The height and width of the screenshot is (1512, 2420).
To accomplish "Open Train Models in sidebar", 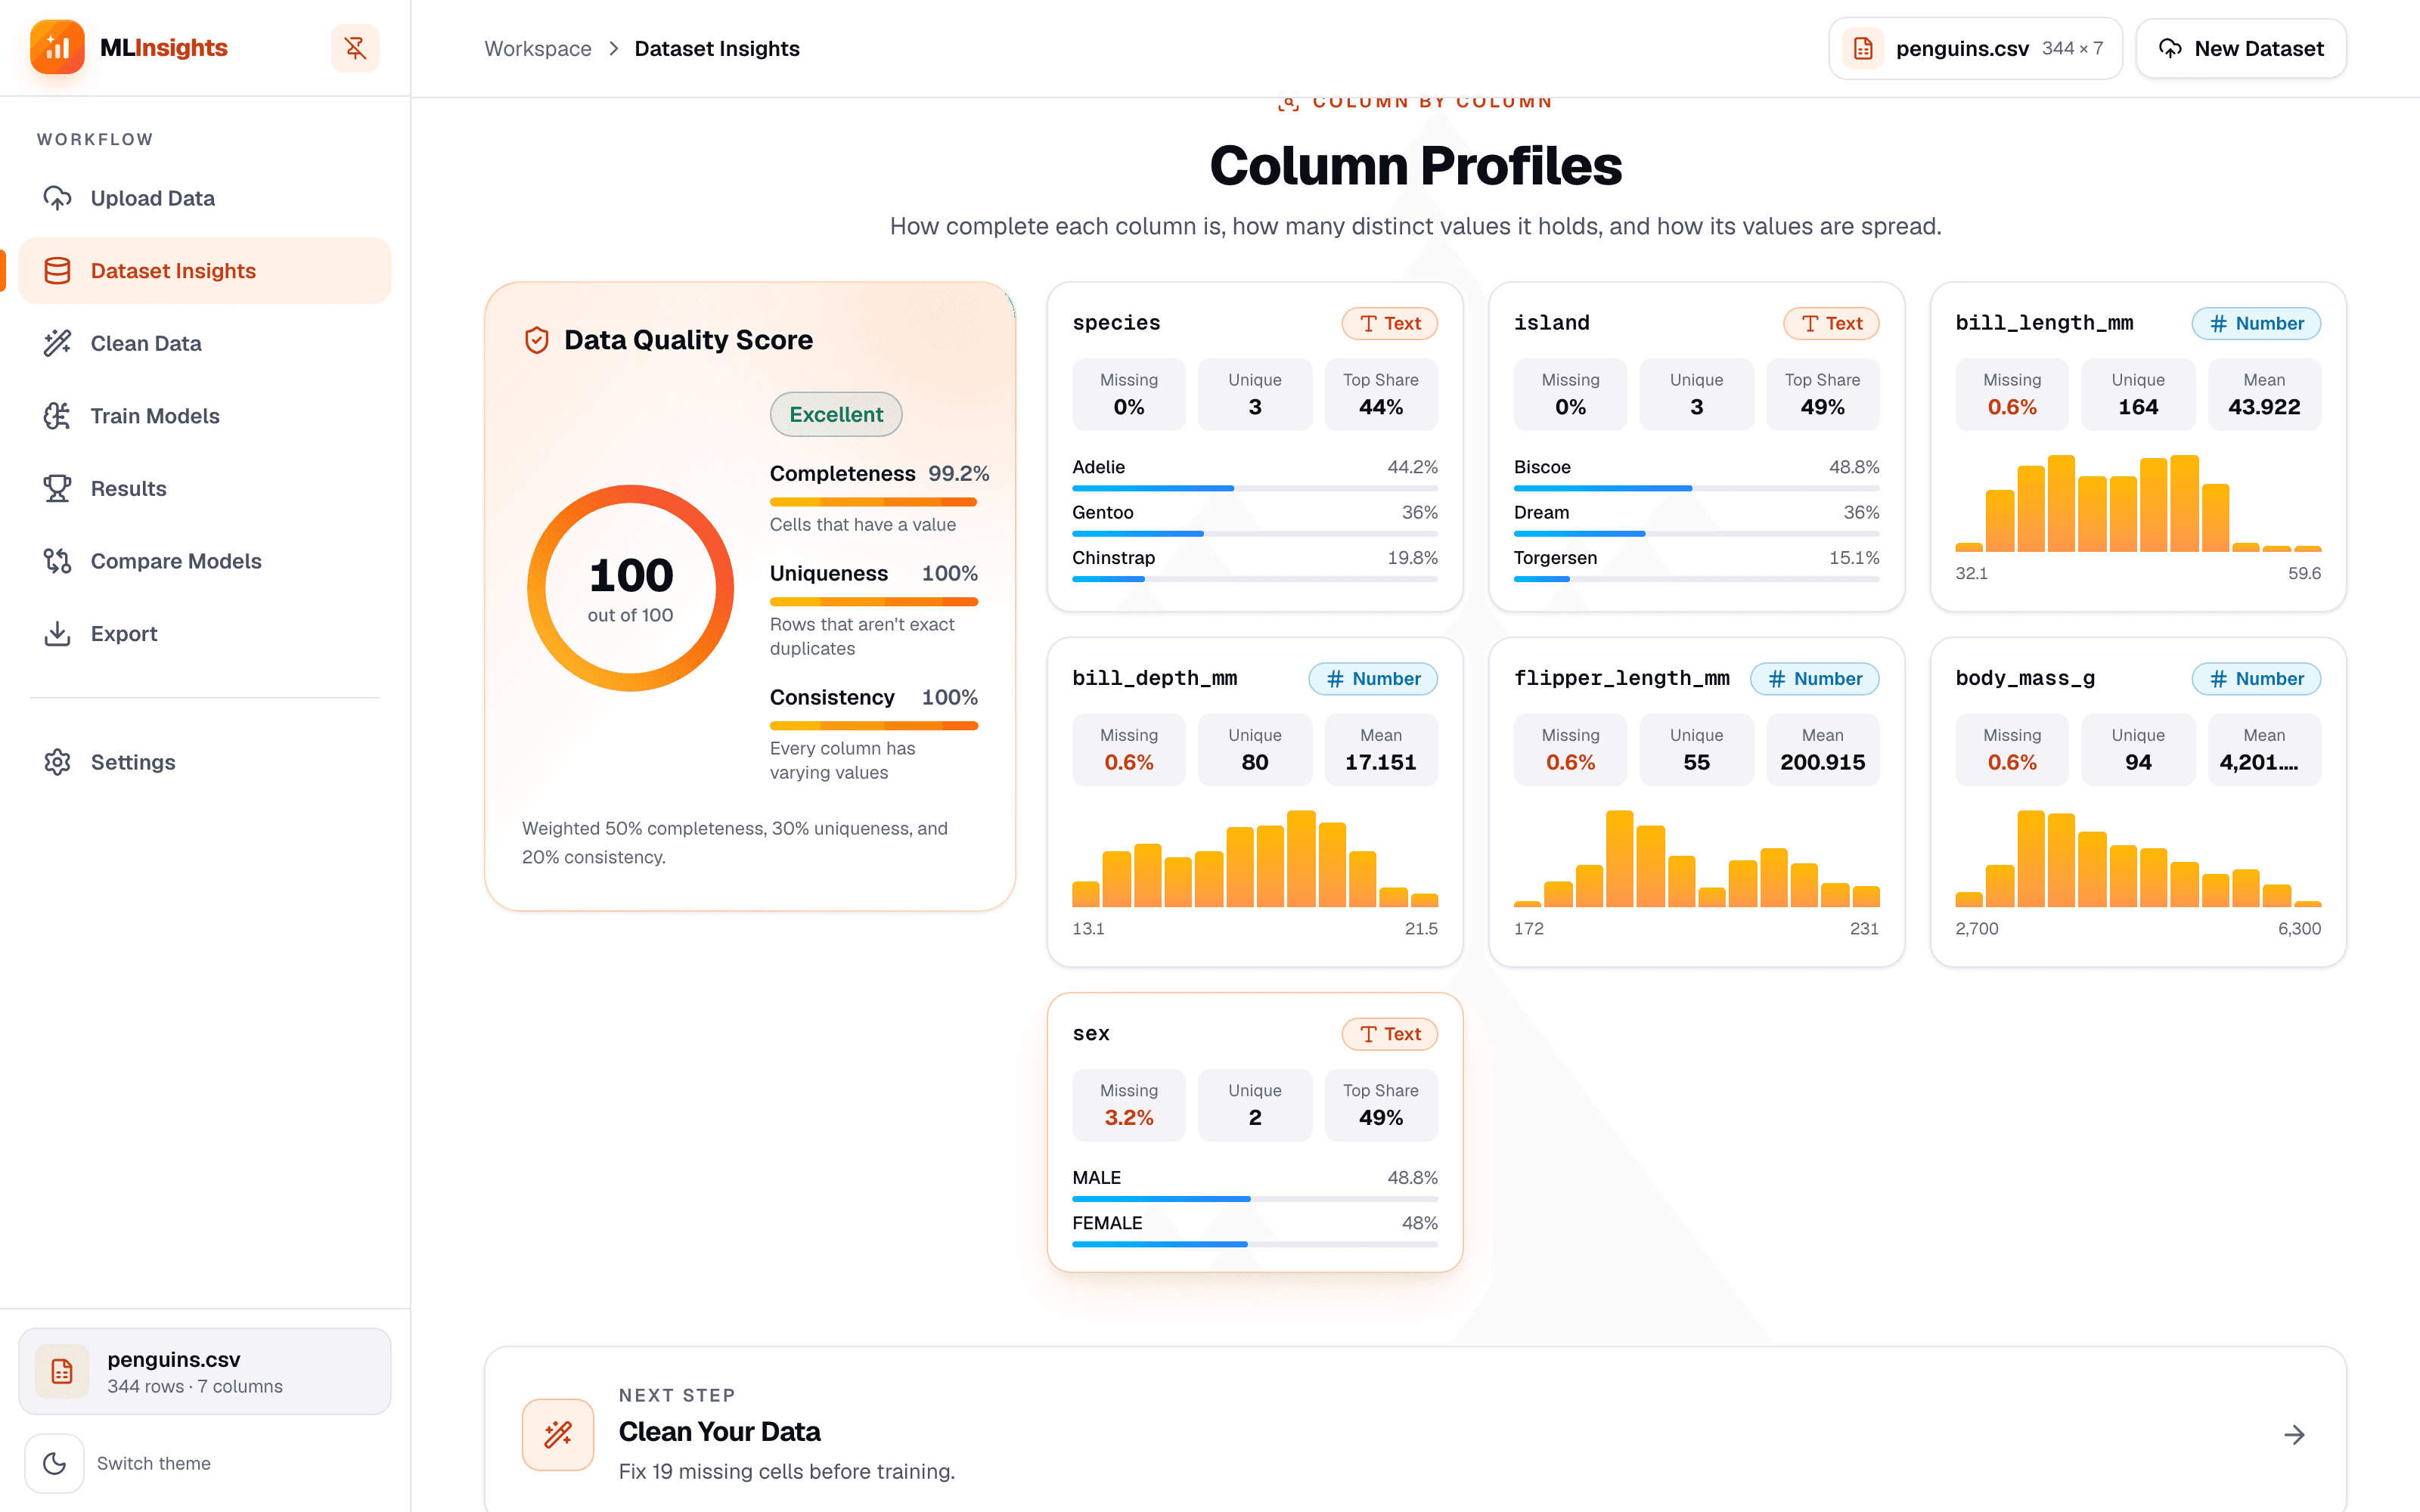I will pyautogui.click(x=205, y=416).
